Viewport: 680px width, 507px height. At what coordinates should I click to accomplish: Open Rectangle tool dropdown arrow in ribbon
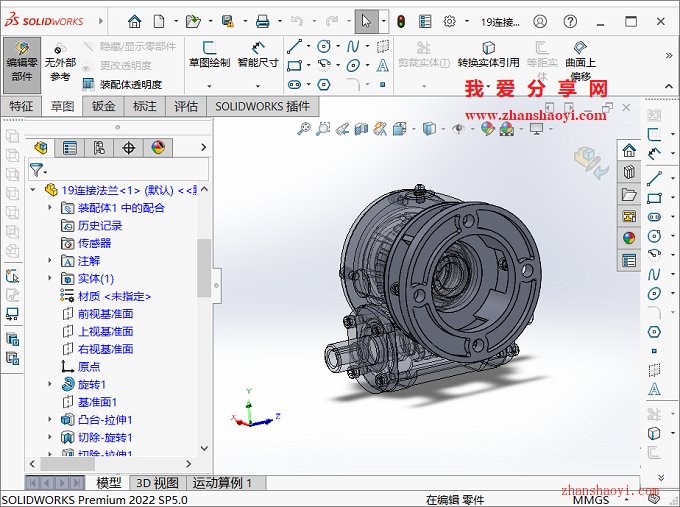coord(309,65)
